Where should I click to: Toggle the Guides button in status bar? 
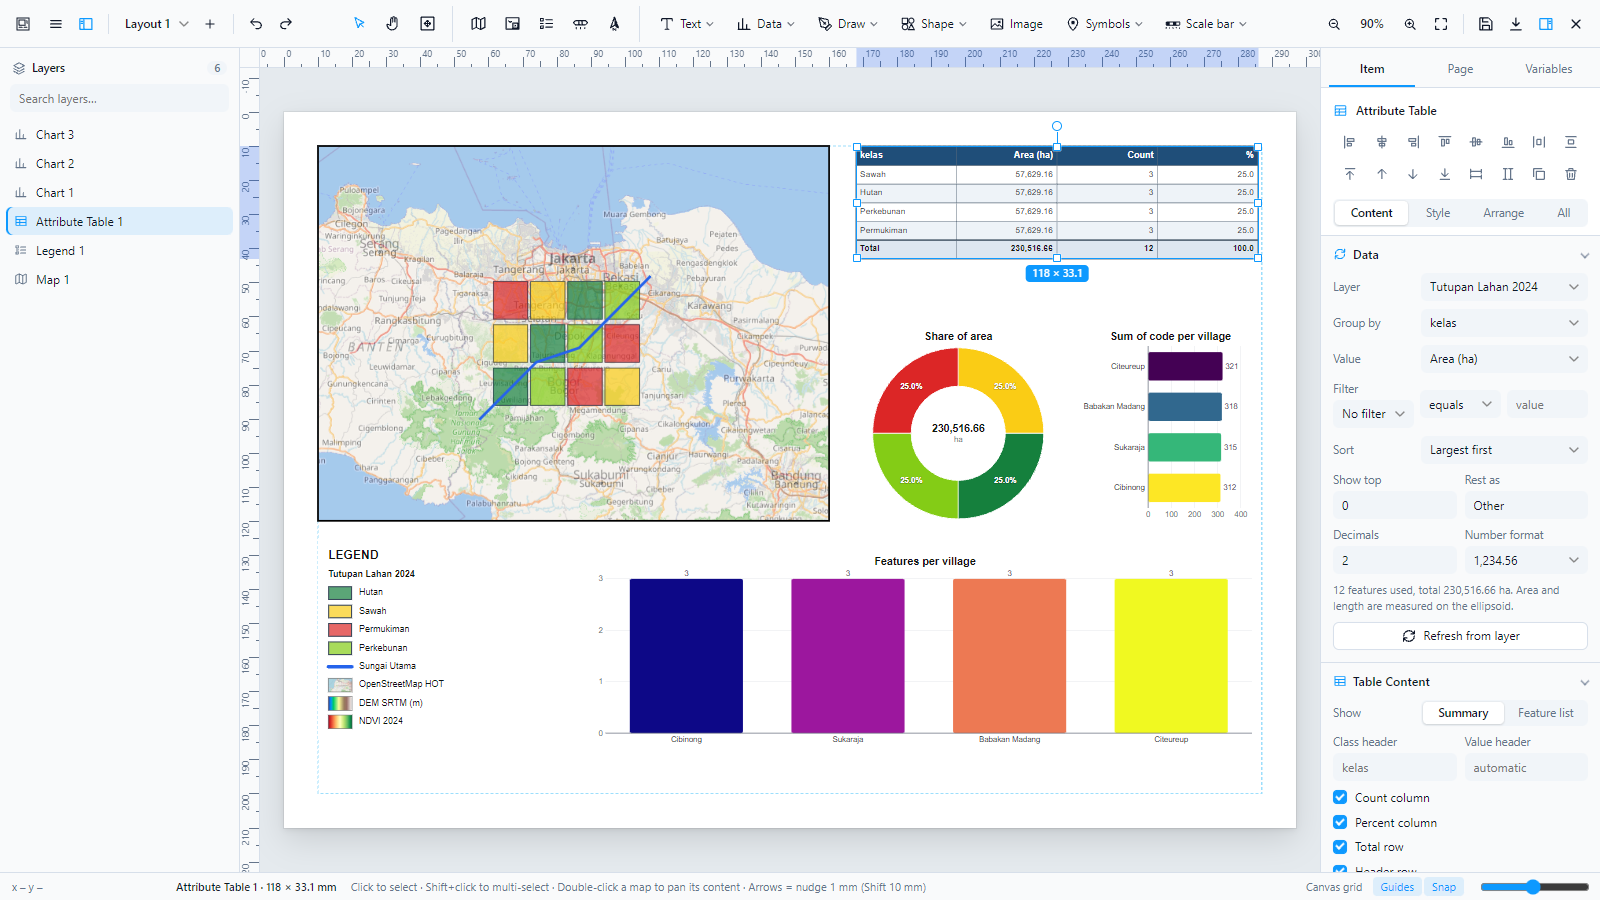tap(1397, 887)
